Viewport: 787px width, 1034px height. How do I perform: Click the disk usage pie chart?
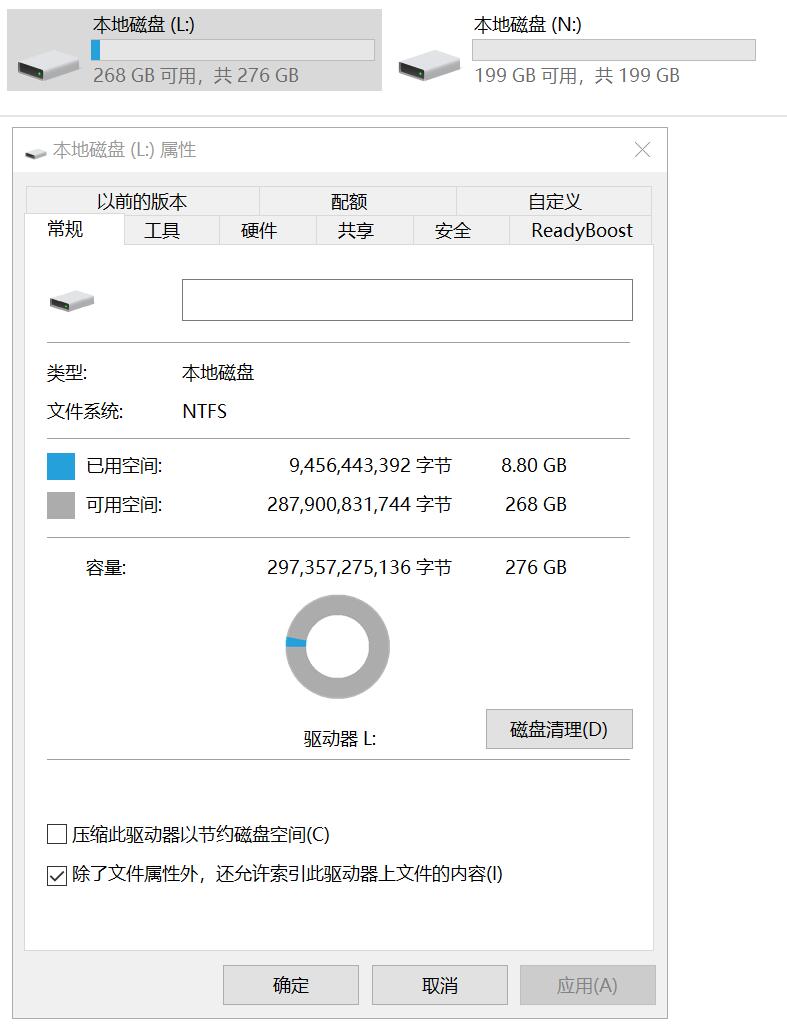click(x=337, y=645)
